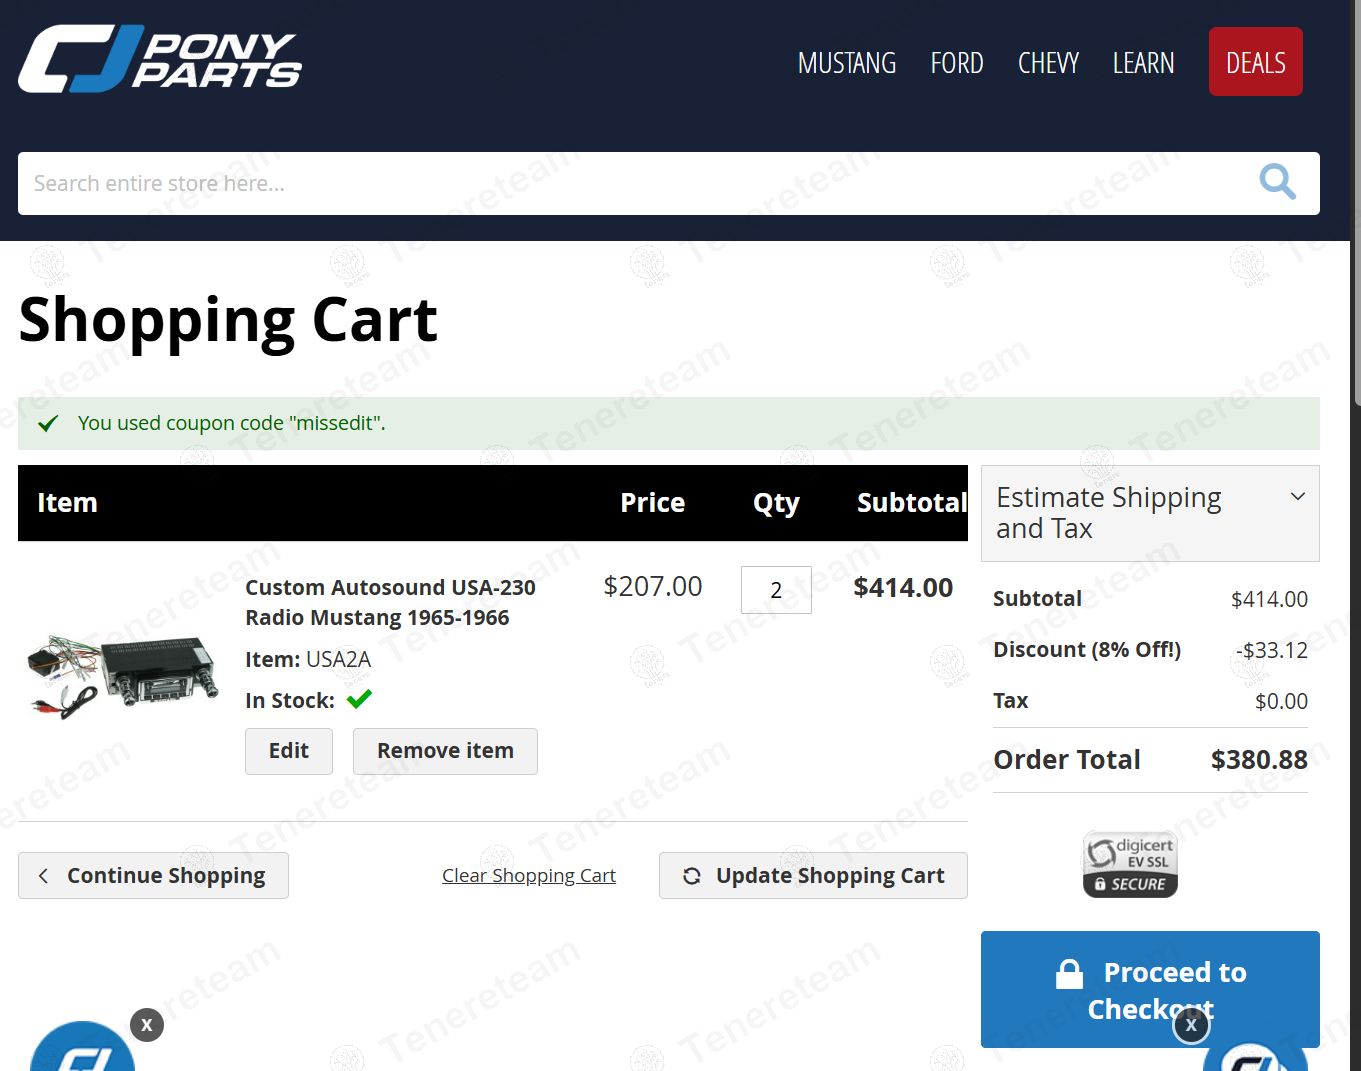Viewport: 1361px width, 1071px height.
Task: Click the DigiCert EV SSL secure badge
Action: 1130,864
